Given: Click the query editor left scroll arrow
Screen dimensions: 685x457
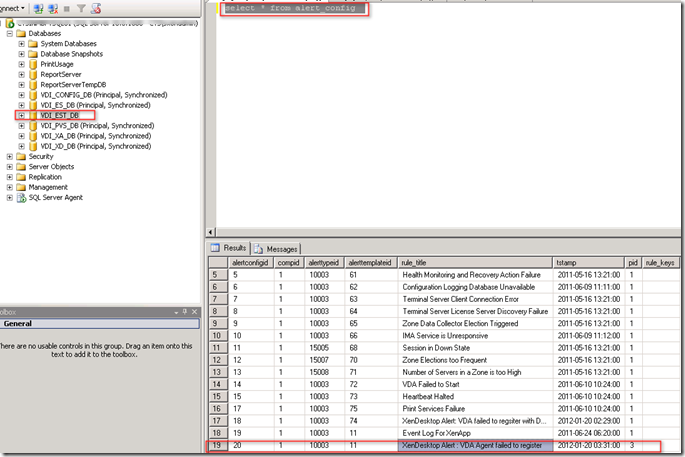Looking at the screenshot, I should pos(211,232).
